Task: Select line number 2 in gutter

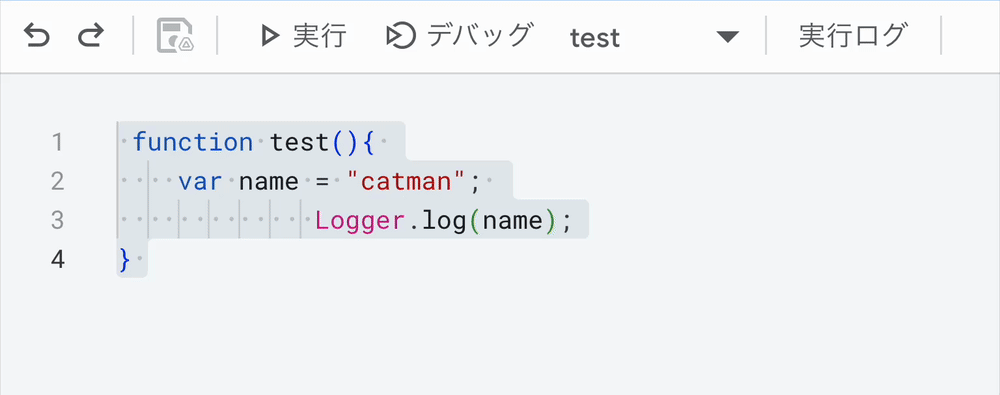Action: (57, 182)
